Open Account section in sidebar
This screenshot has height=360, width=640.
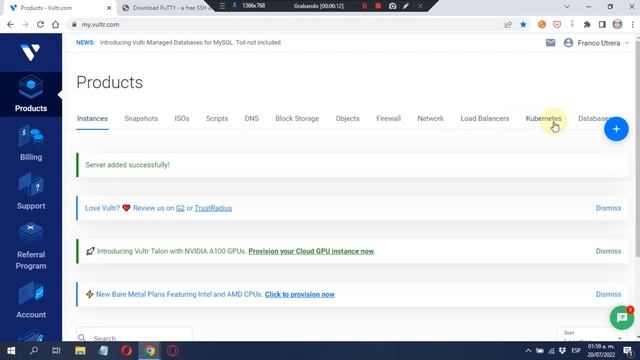(x=31, y=300)
